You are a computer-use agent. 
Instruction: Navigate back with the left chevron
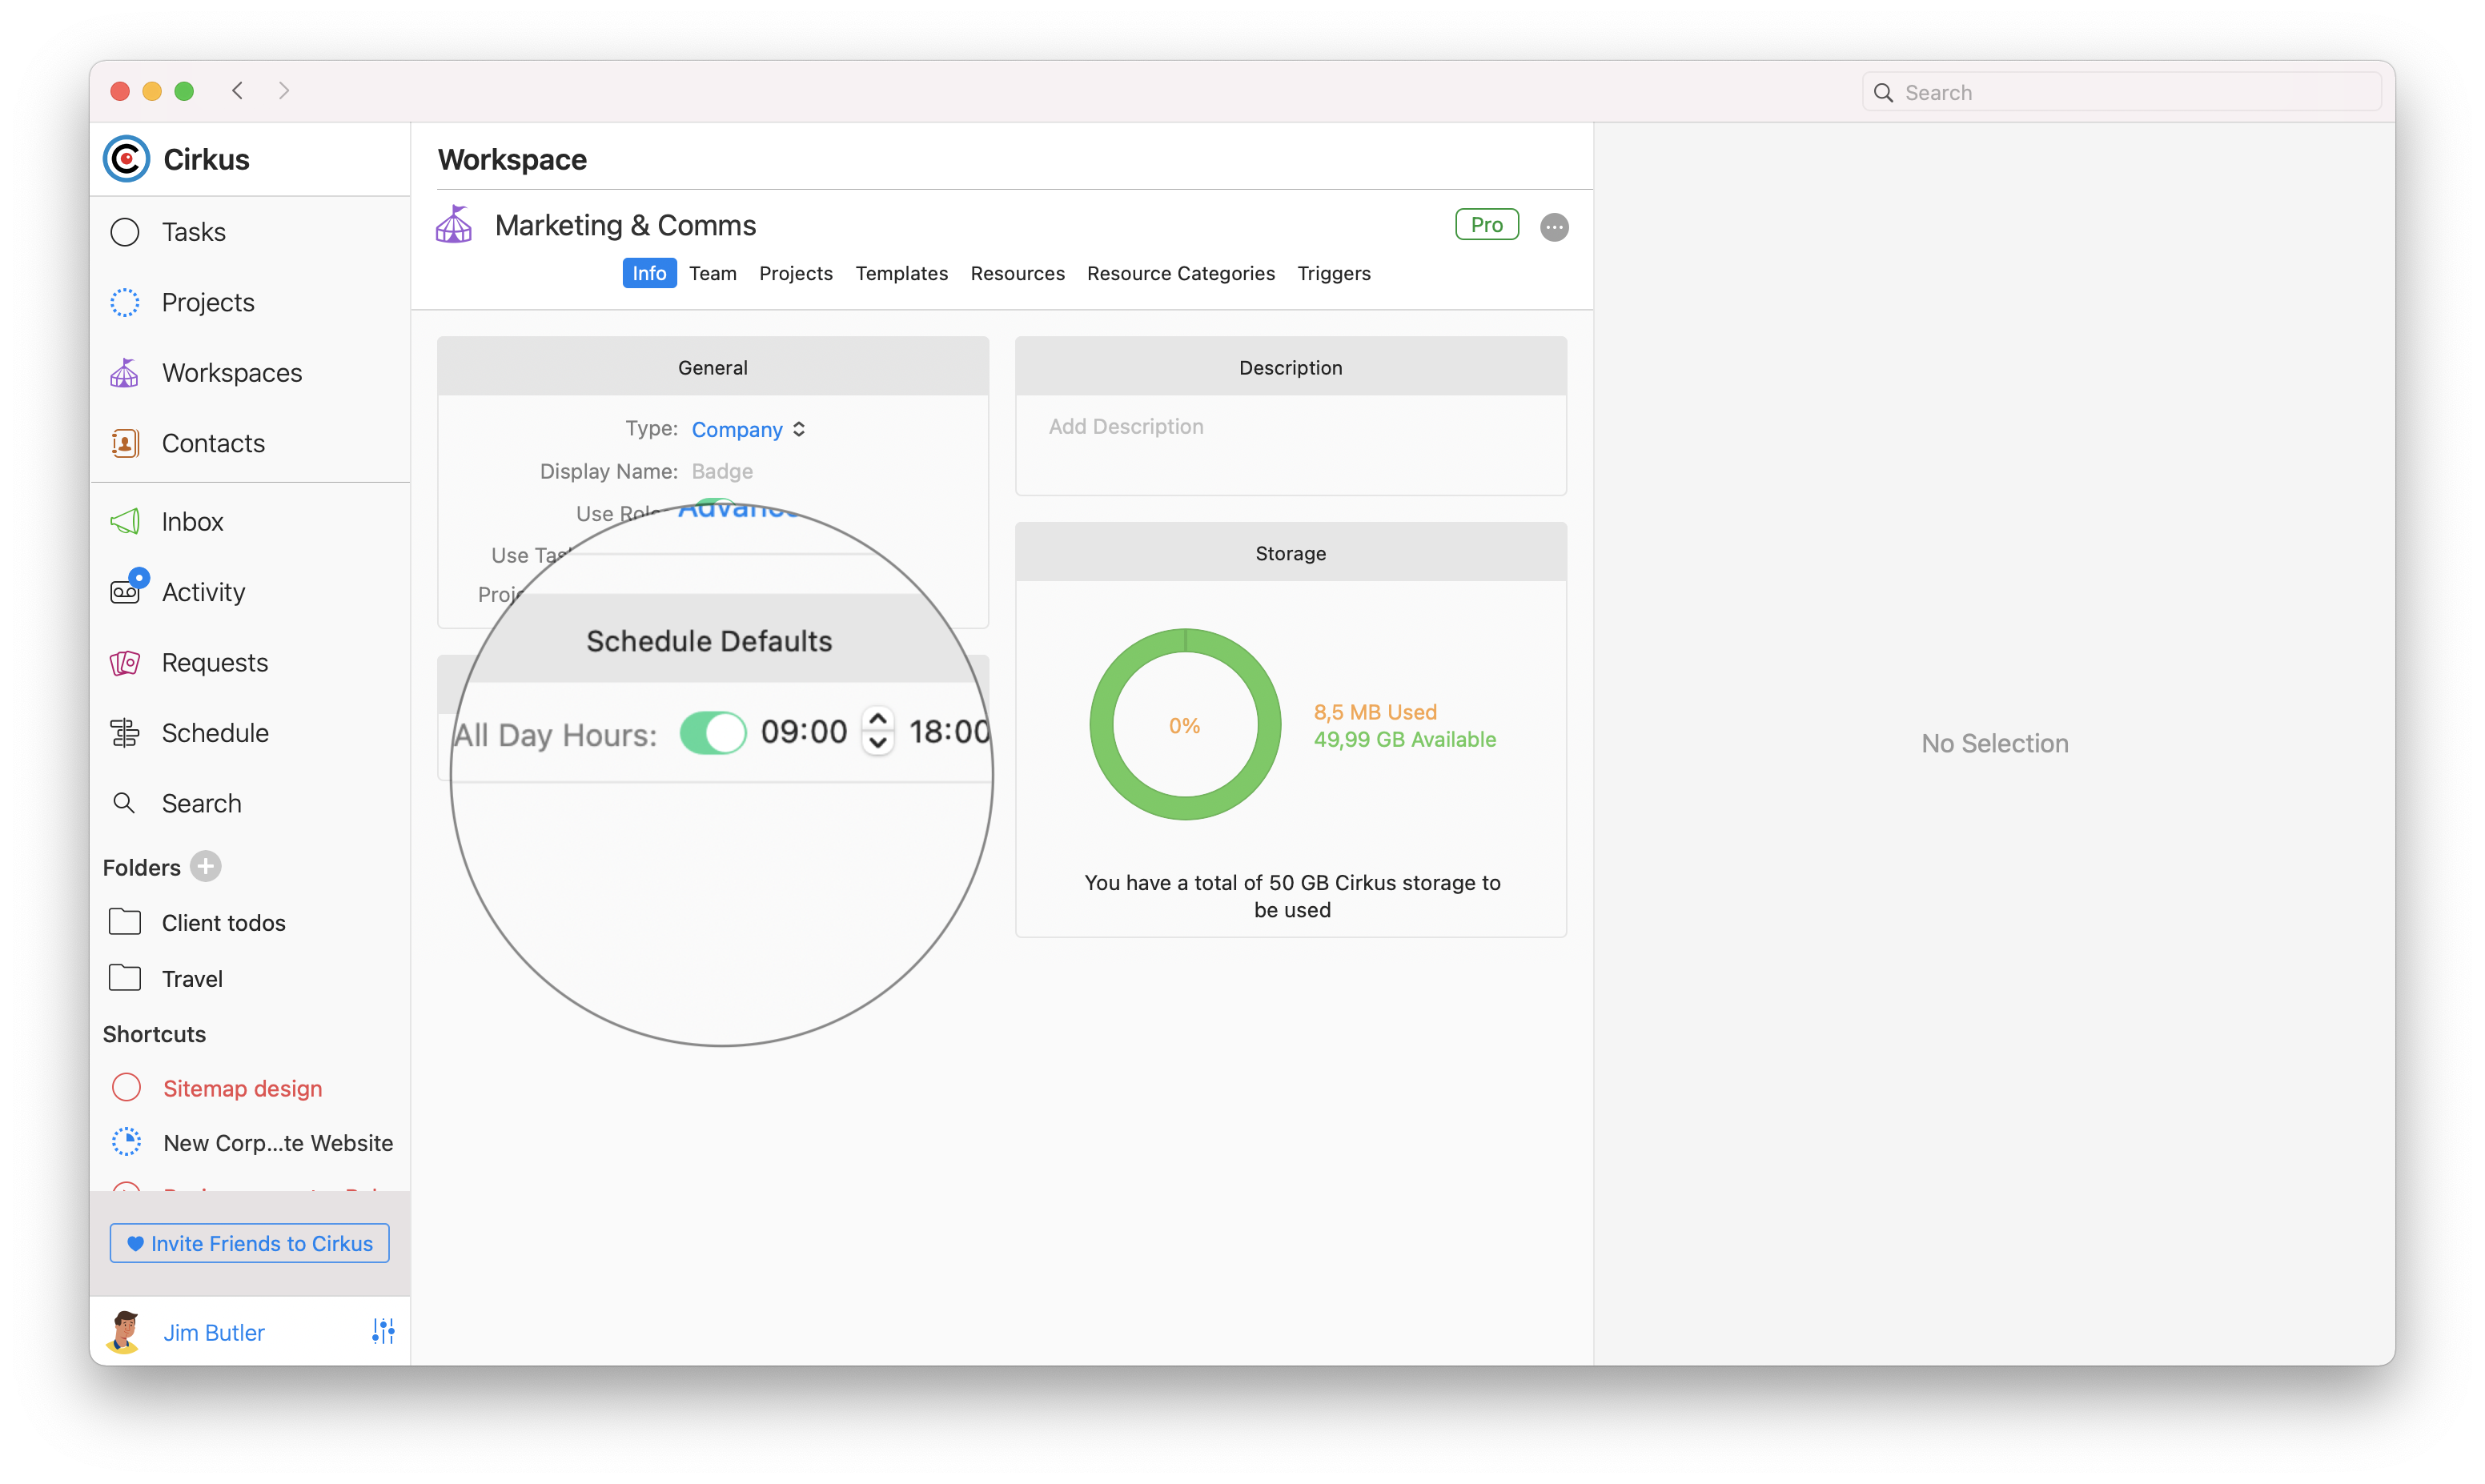[x=238, y=91]
